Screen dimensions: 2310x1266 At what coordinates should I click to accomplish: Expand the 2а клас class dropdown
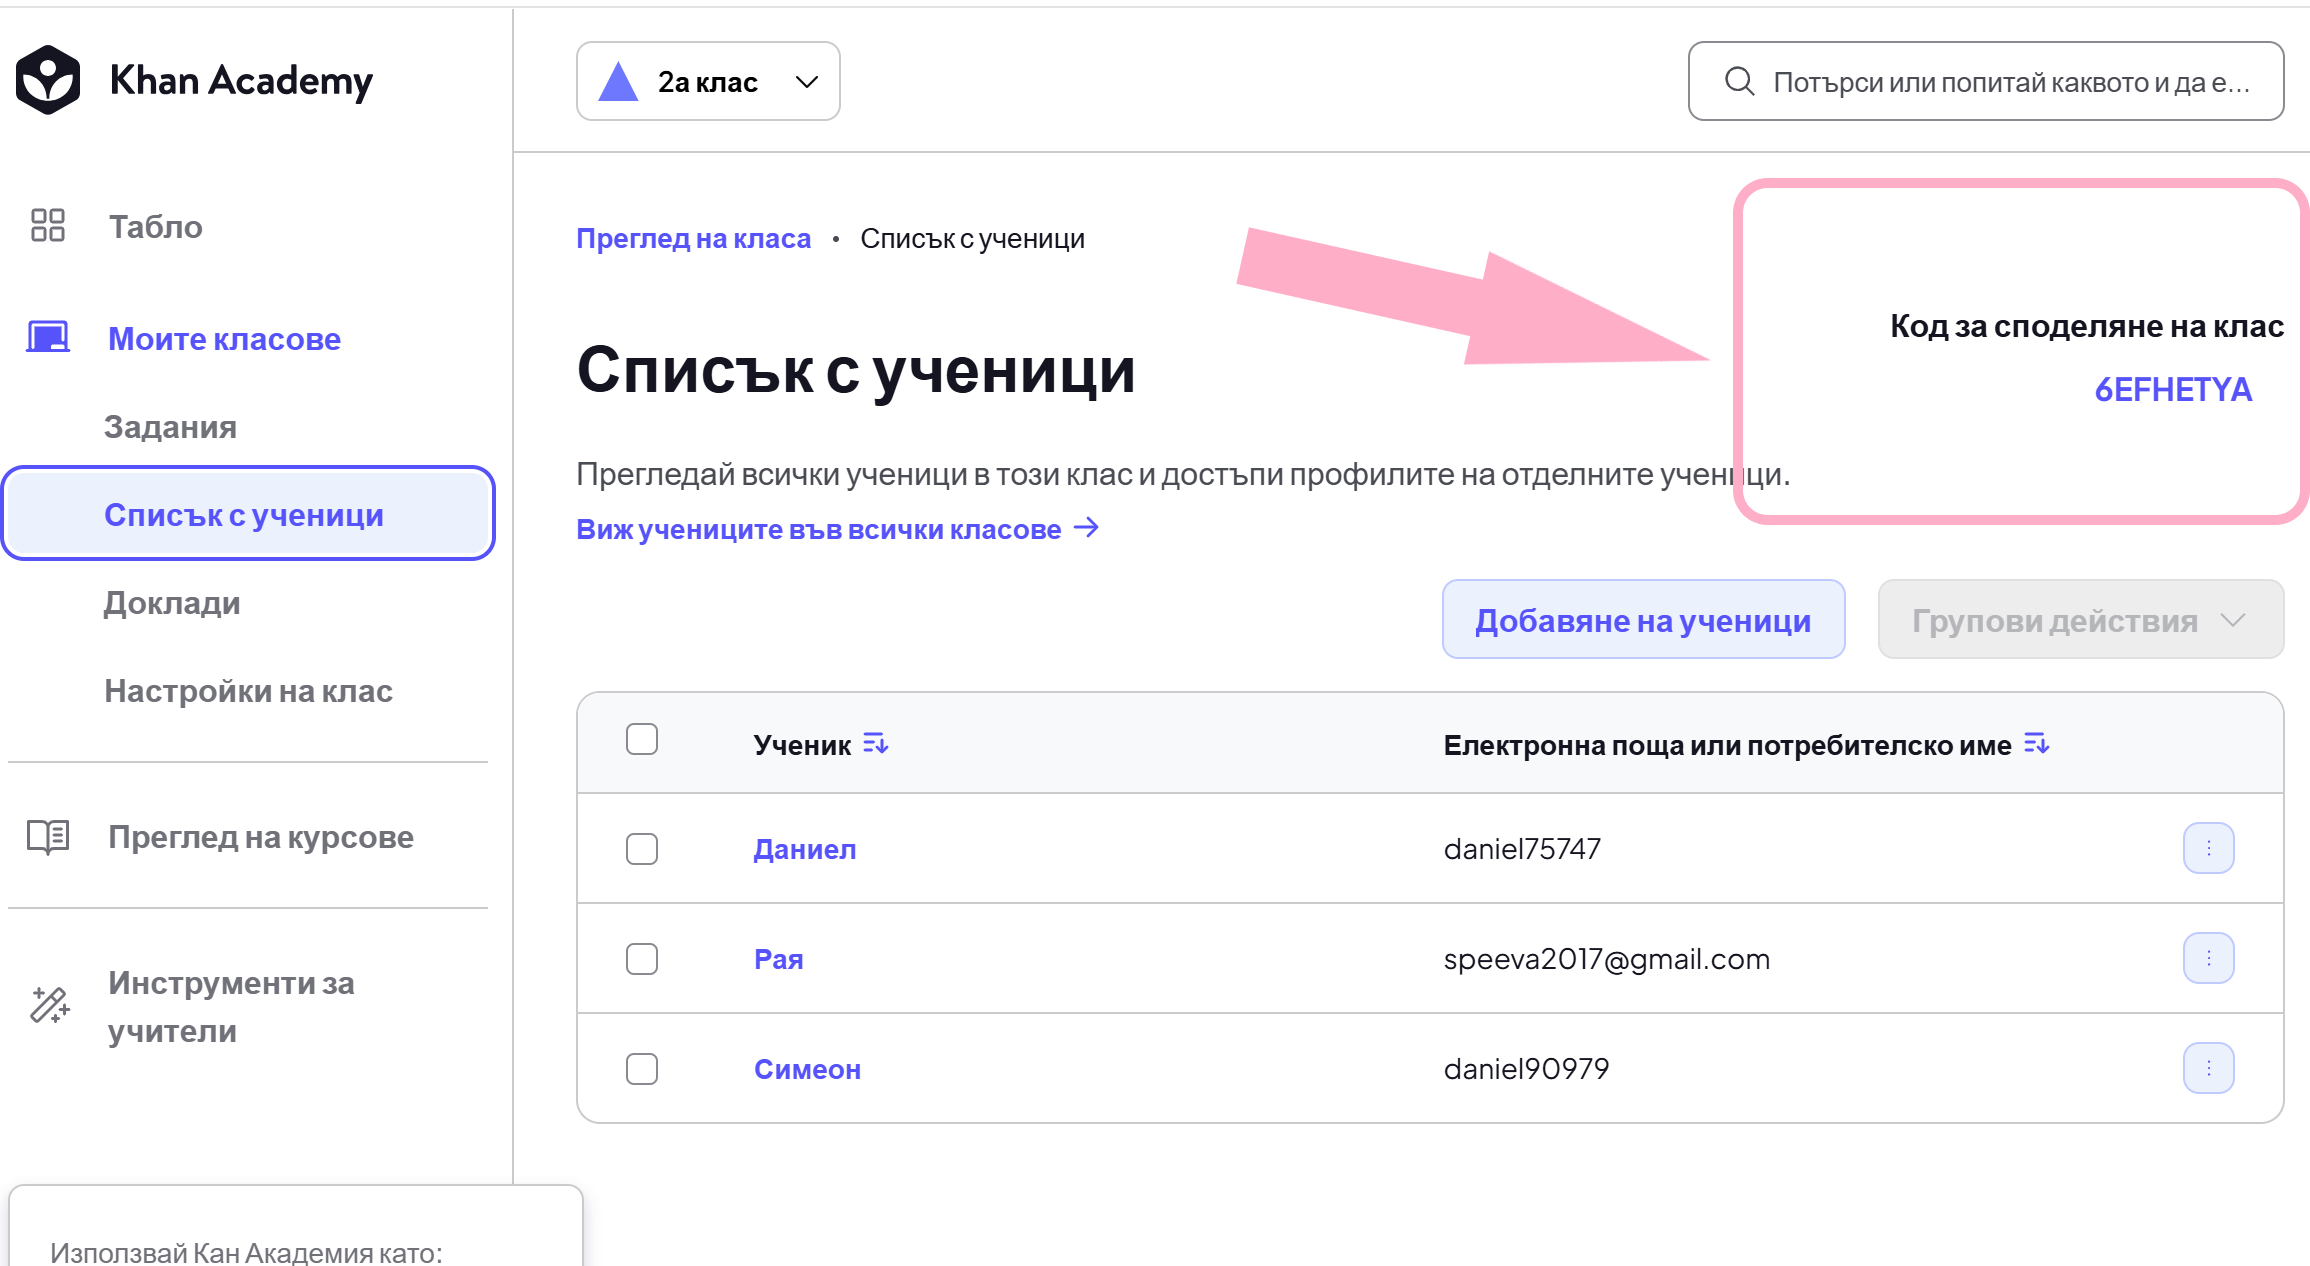click(x=708, y=81)
